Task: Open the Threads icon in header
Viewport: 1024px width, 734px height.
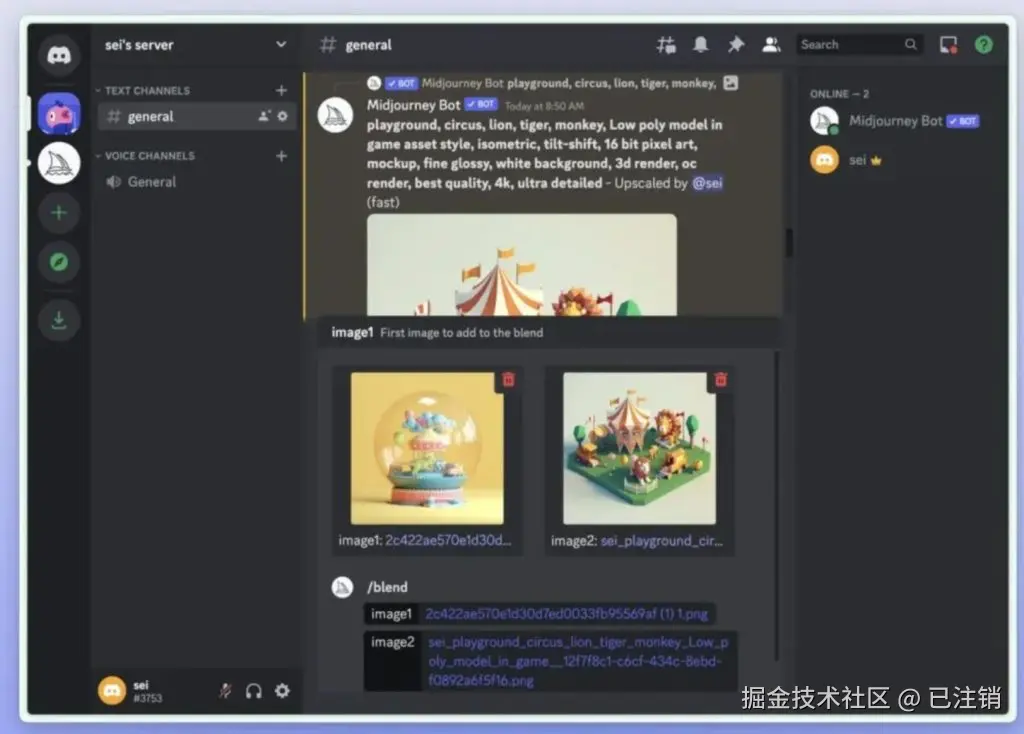Action: pos(666,45)
